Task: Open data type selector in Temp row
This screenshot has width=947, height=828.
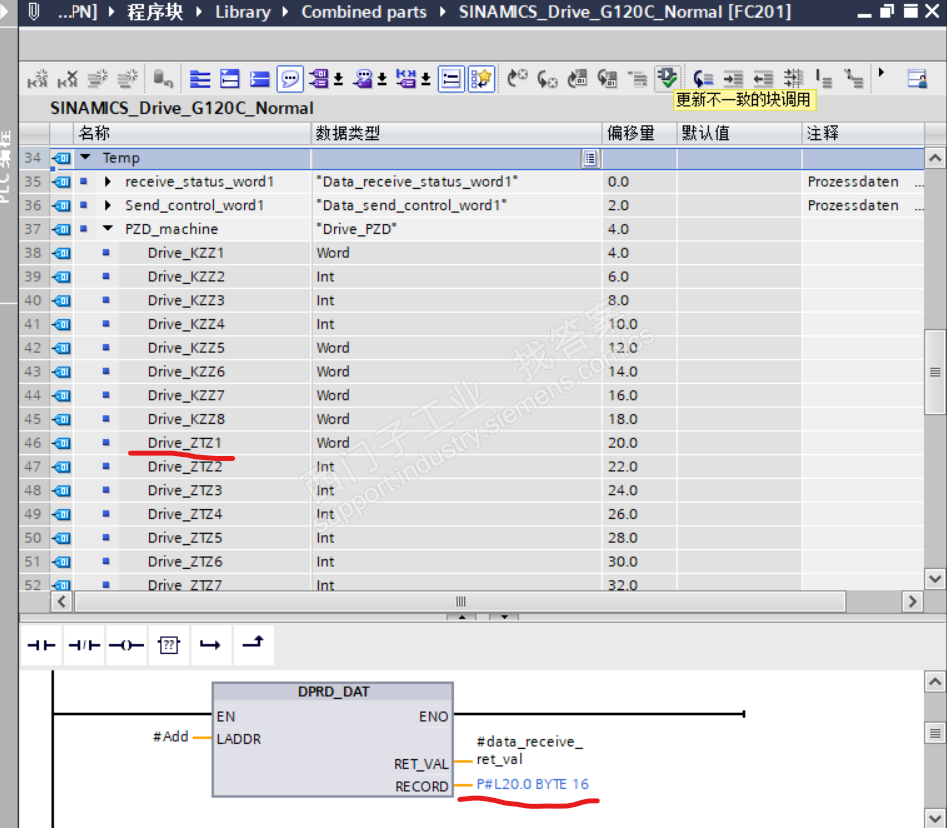Action: [590, 158]
